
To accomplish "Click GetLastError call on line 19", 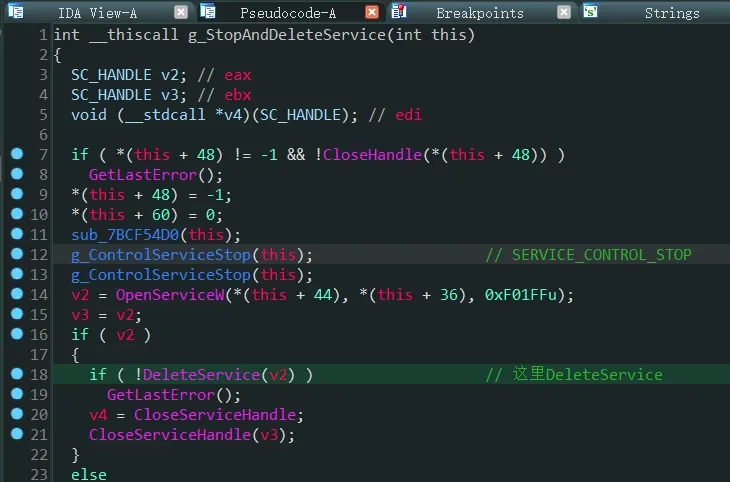I will click(161, 395).
